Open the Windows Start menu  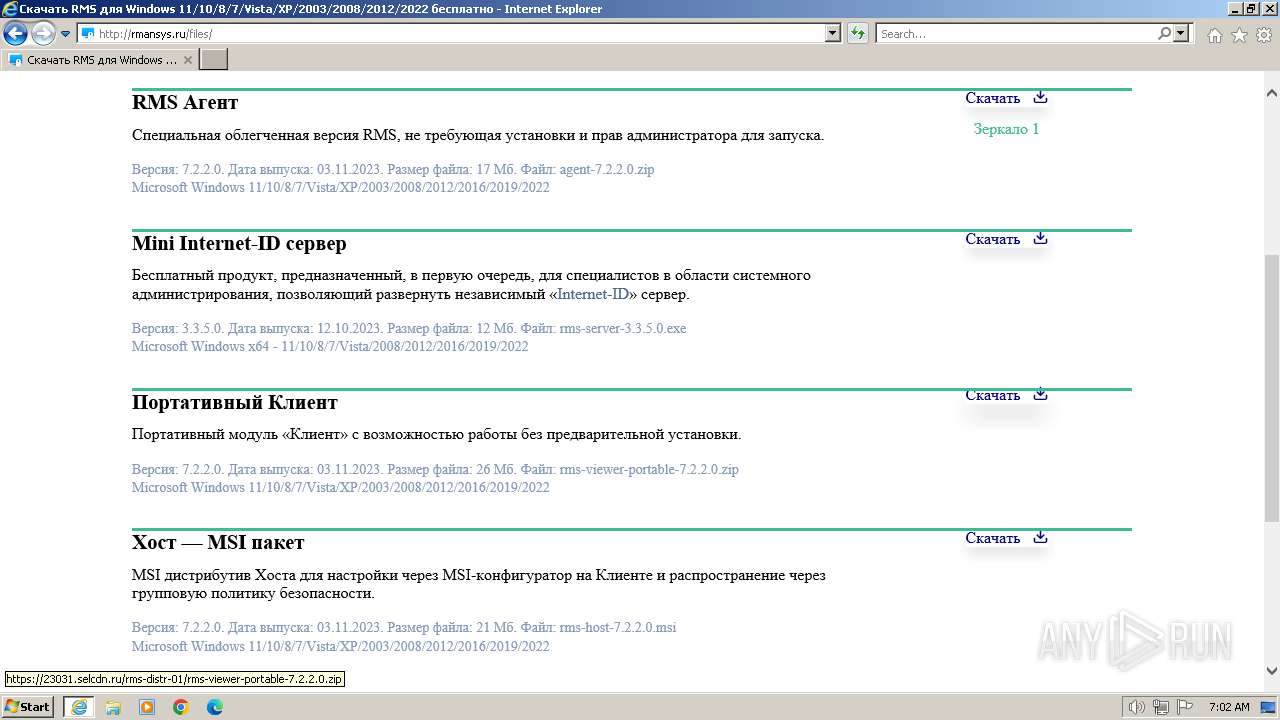pos(28,706)
